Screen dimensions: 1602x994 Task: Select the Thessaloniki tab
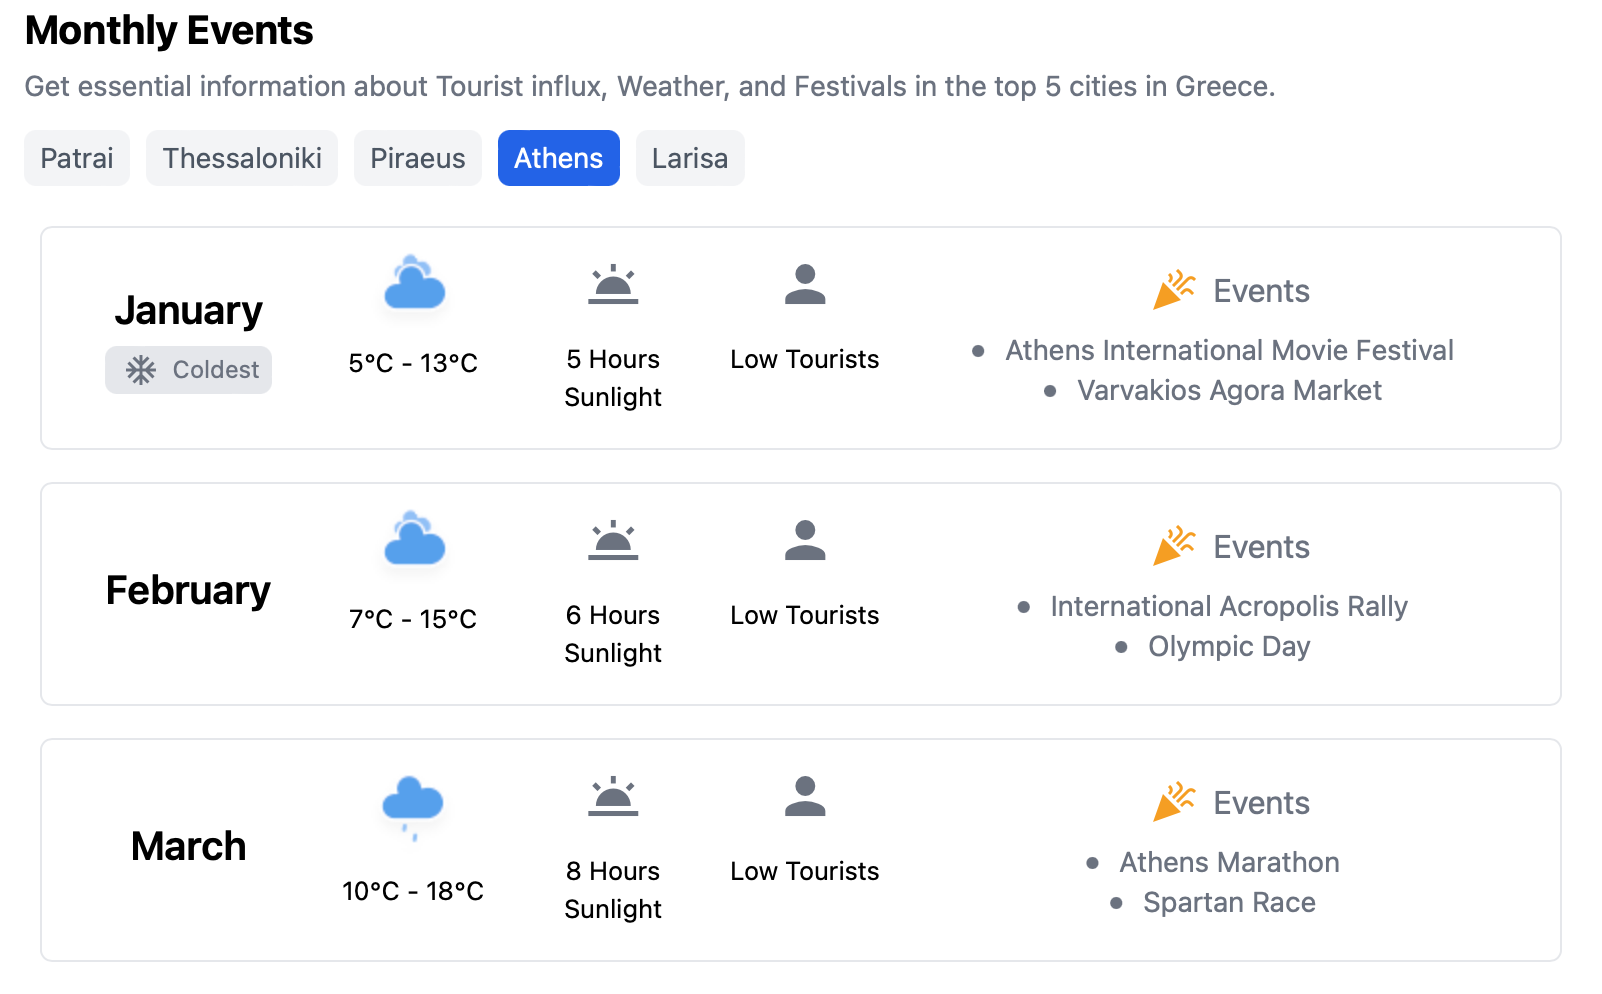point(242,158)
